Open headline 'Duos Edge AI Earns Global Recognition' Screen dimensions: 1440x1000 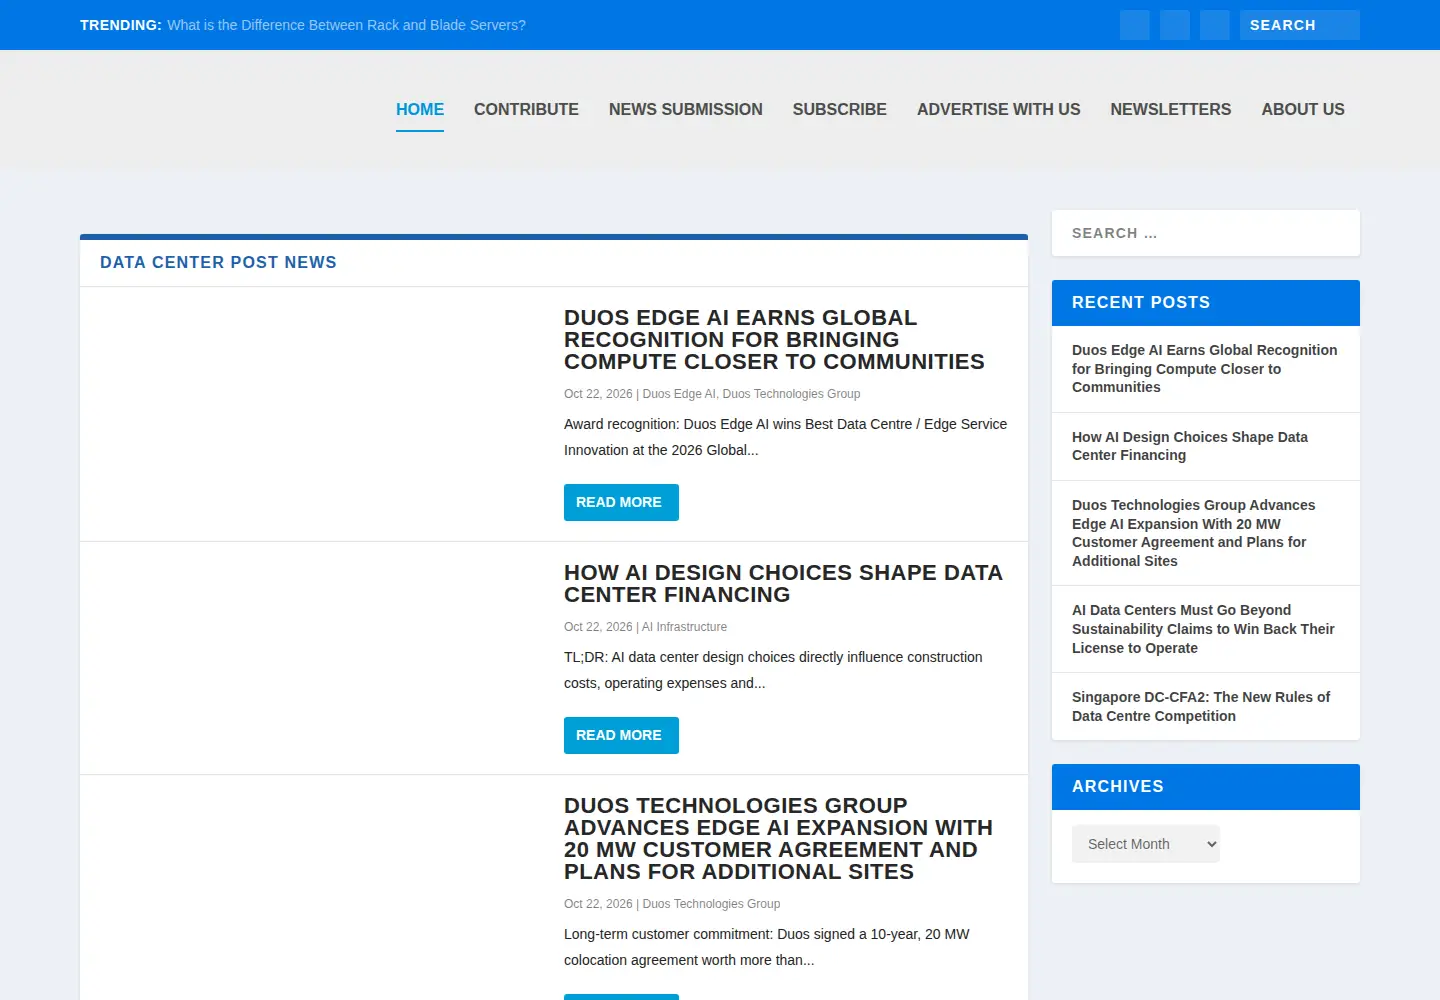point(774,340)
